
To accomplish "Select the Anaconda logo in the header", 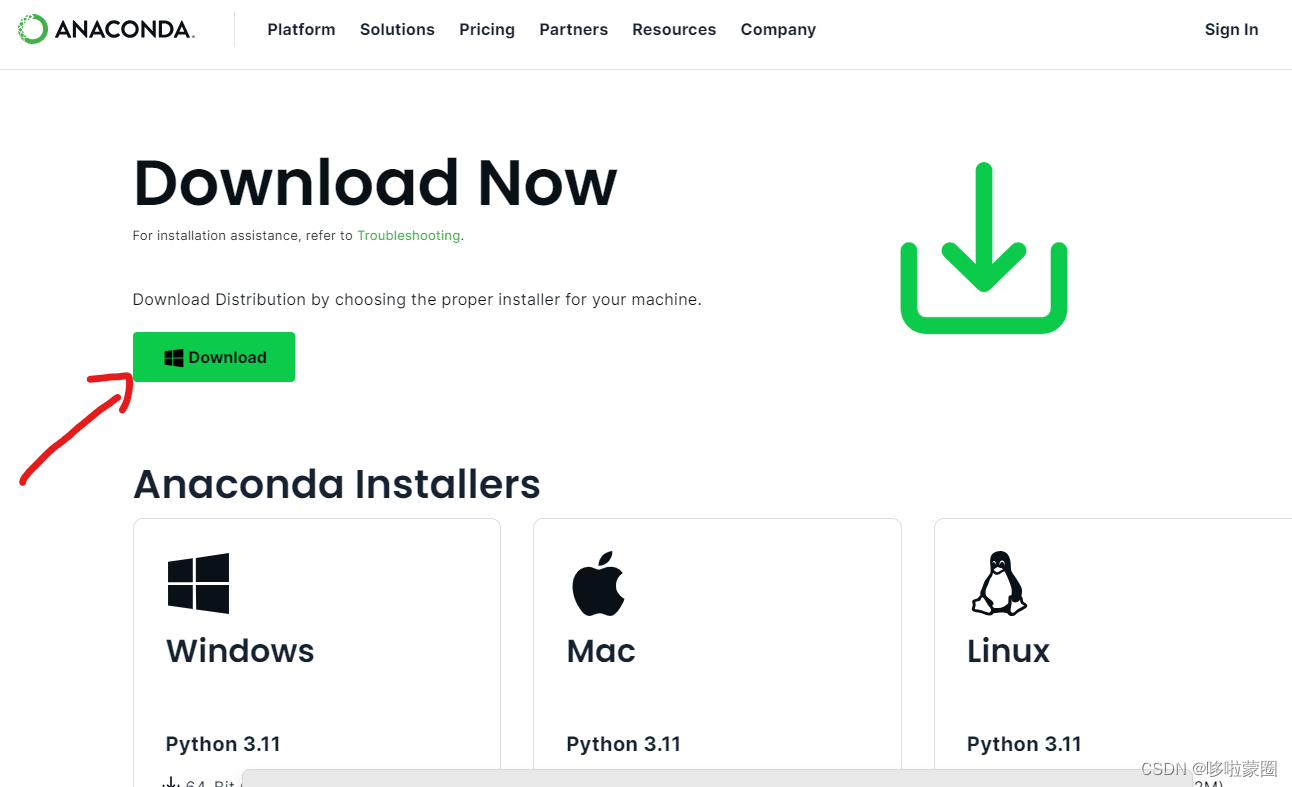I will click(33, 28).
